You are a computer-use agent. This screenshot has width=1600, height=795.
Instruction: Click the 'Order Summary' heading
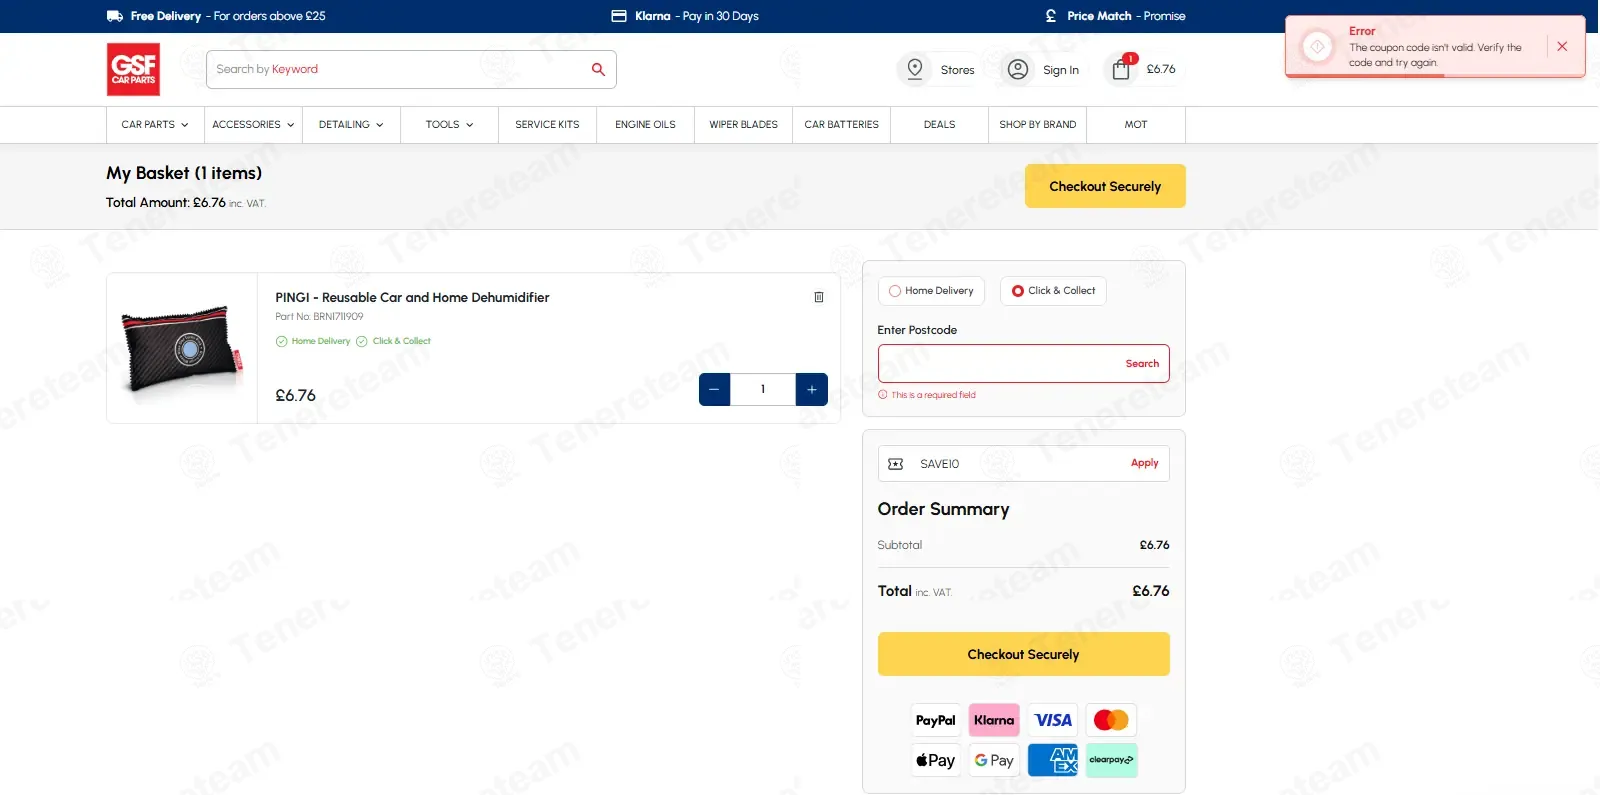click(x=943, y=509)
